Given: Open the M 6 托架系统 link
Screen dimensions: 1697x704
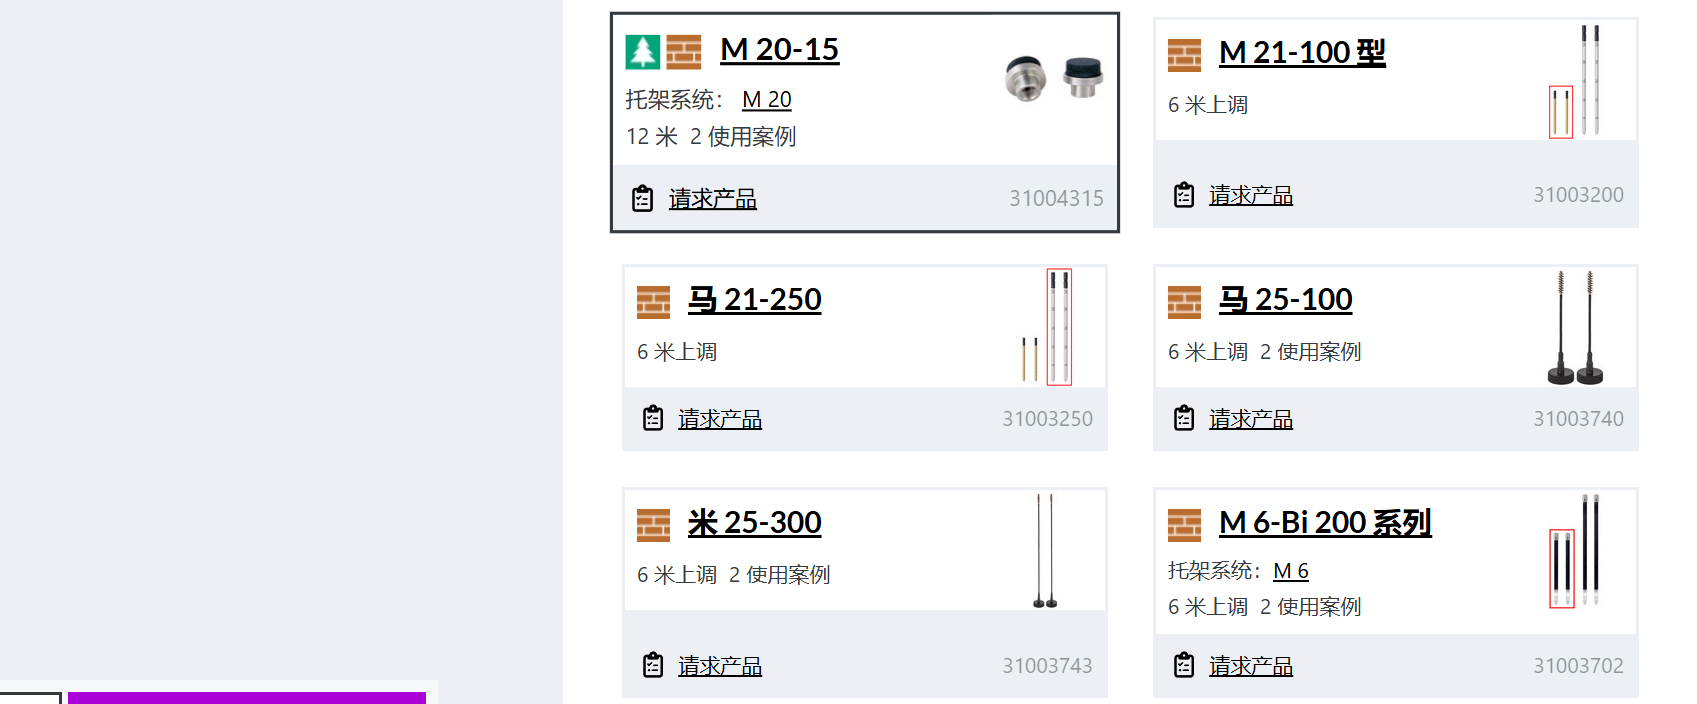Looking at the screenshot, I should [1290, 571].
